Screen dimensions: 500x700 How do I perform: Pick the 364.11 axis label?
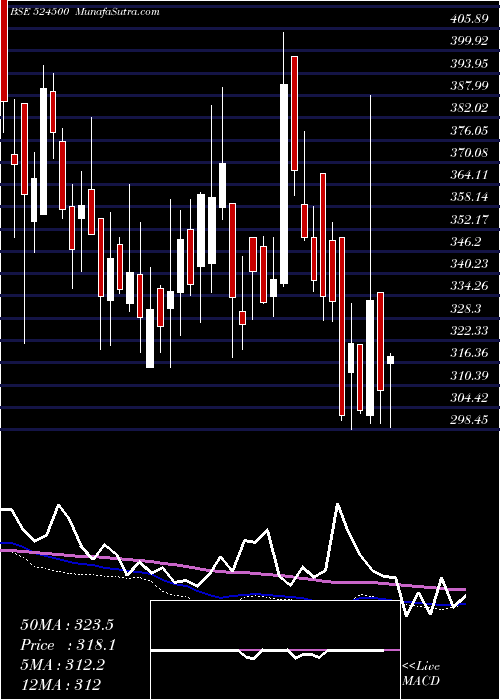(470, 175)
